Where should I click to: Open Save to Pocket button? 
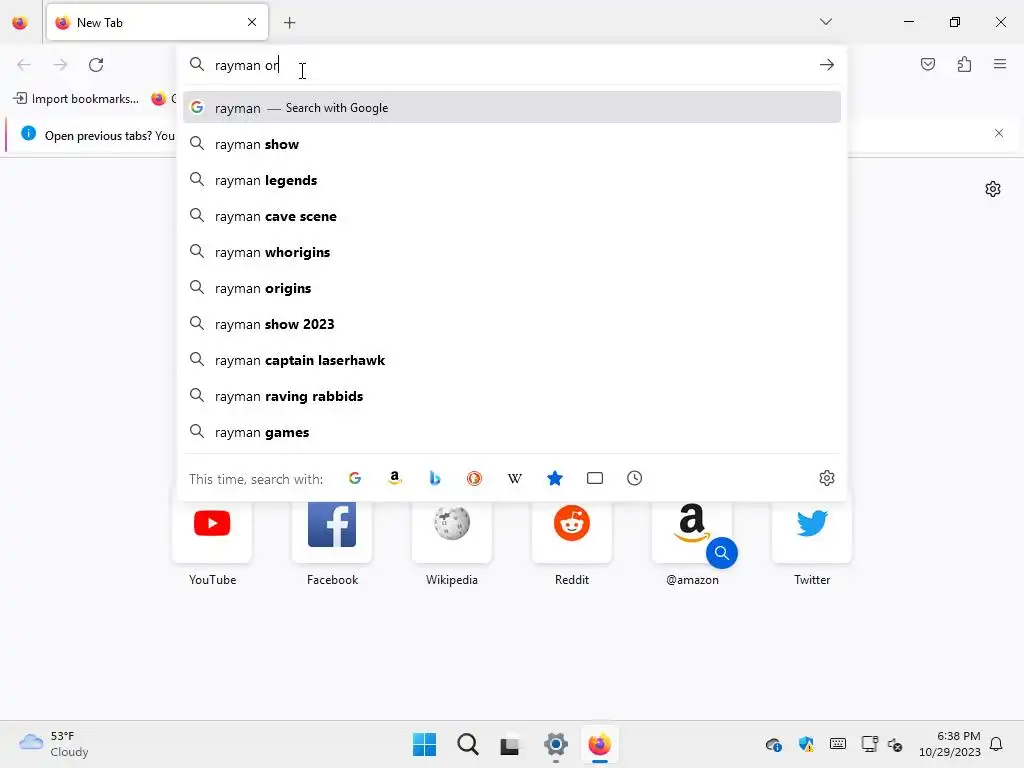coord(928,64)
